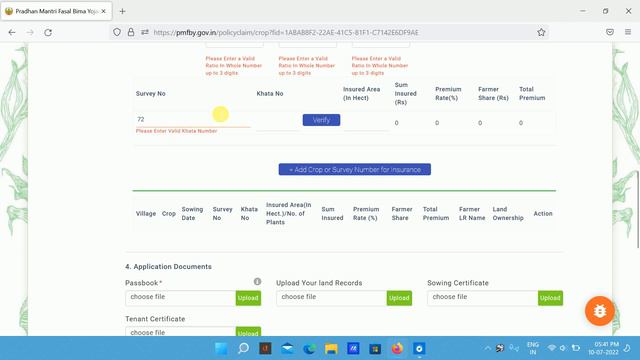640x360 pixels.
Task: Click the address bar URL
Action: (x=286, y=32)
